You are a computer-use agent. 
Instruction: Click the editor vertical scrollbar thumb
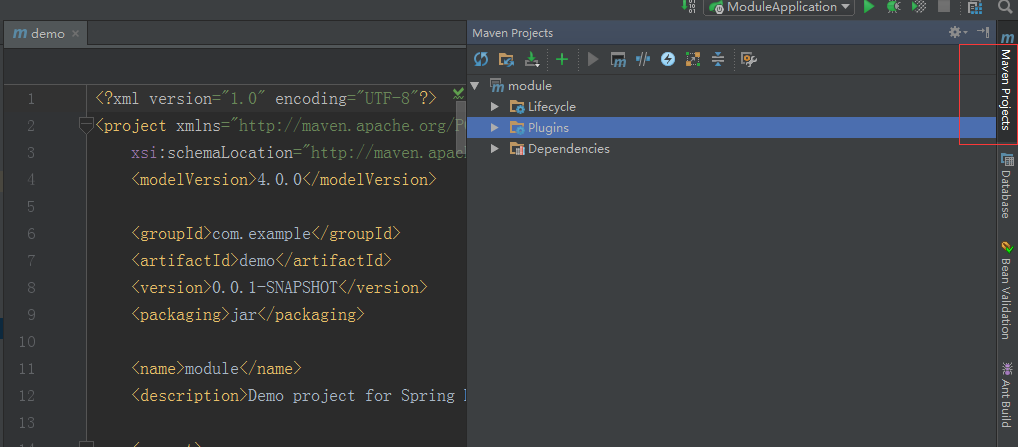click(461, 125)
